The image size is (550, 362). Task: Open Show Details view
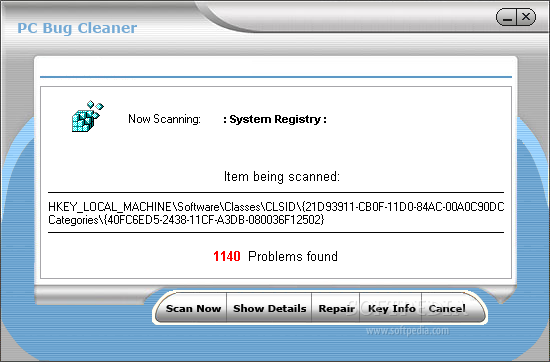click(269, 308)
